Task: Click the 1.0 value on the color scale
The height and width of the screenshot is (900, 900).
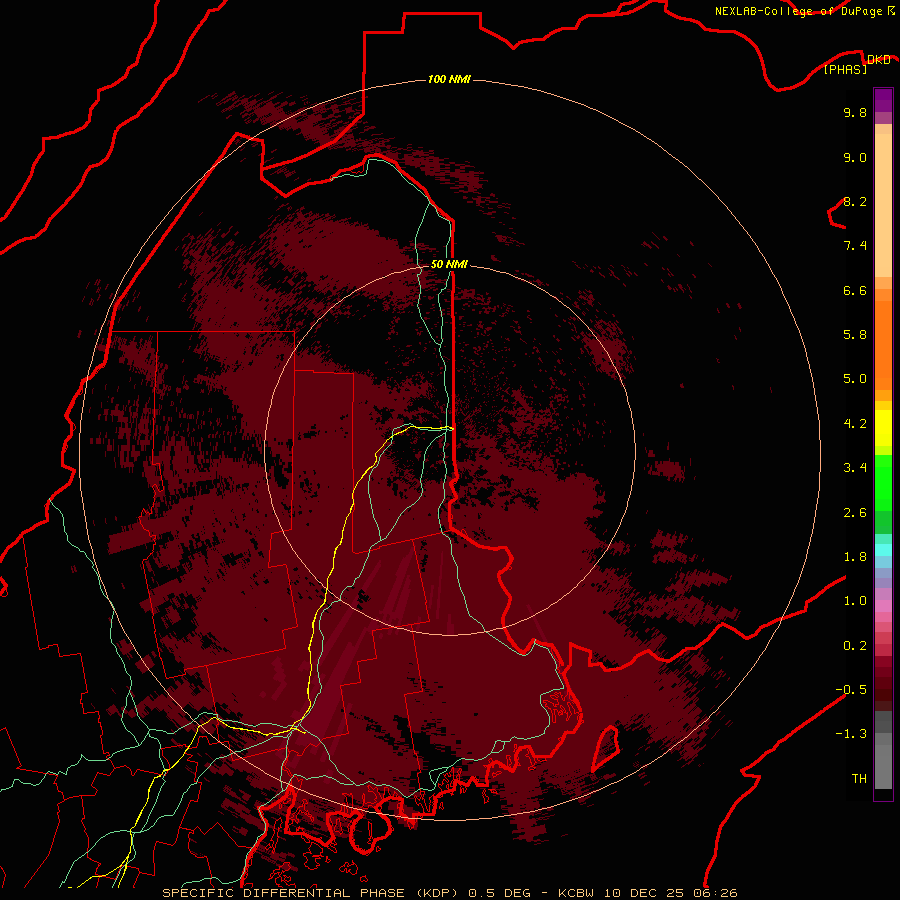Action: point(855,601)
